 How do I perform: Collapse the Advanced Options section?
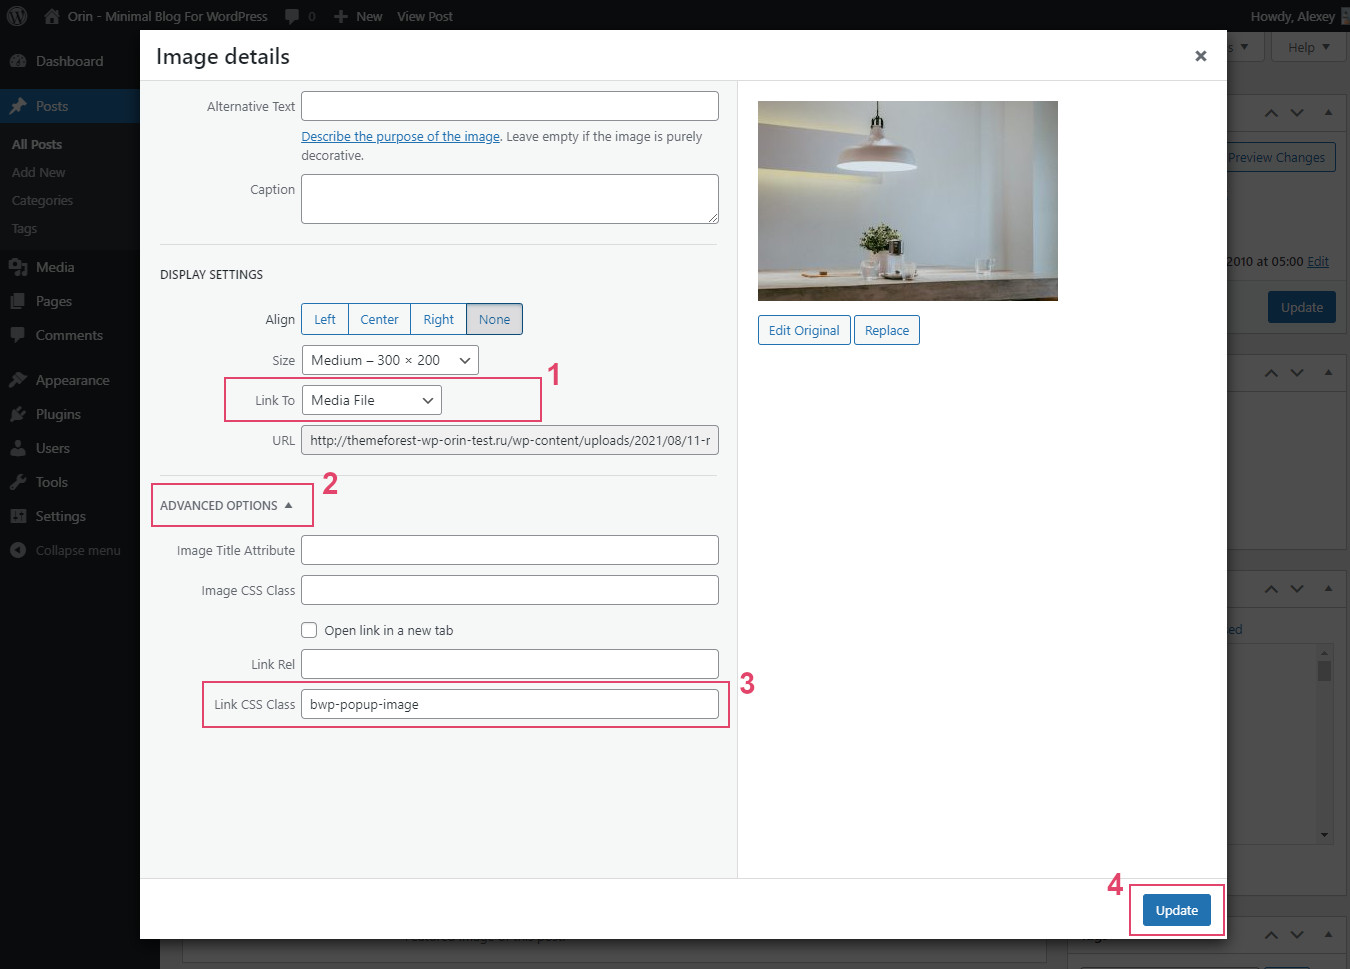pyautogui.click(x=226, y=505)
